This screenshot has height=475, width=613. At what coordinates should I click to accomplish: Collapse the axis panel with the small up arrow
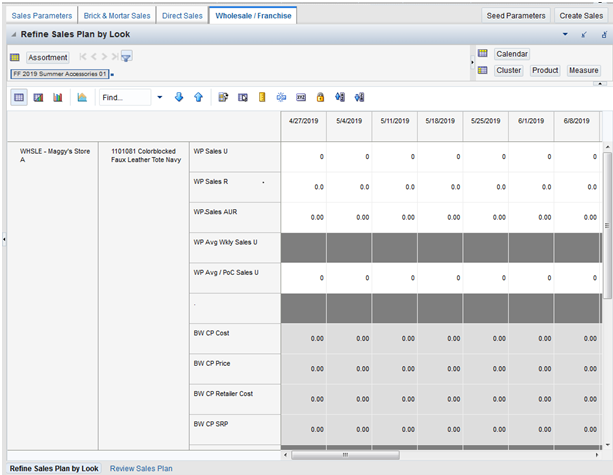tap(600, 84)
